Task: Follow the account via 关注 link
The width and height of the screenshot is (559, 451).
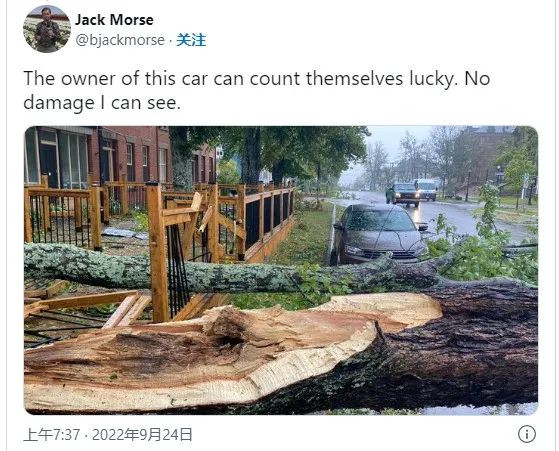Action: click(191, 40)
